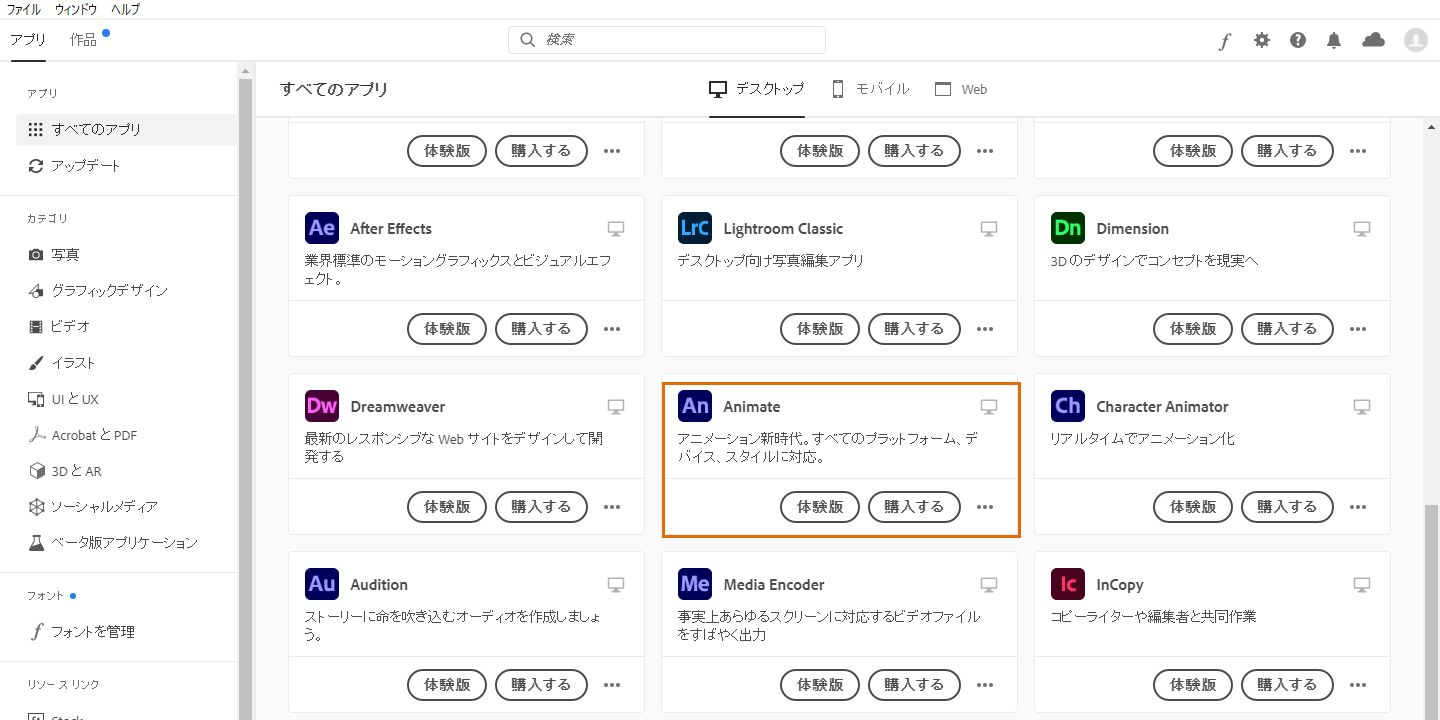1440x720 pixels.
Task: Open the help question mark icon
Action: click(x=1298, y=40)
